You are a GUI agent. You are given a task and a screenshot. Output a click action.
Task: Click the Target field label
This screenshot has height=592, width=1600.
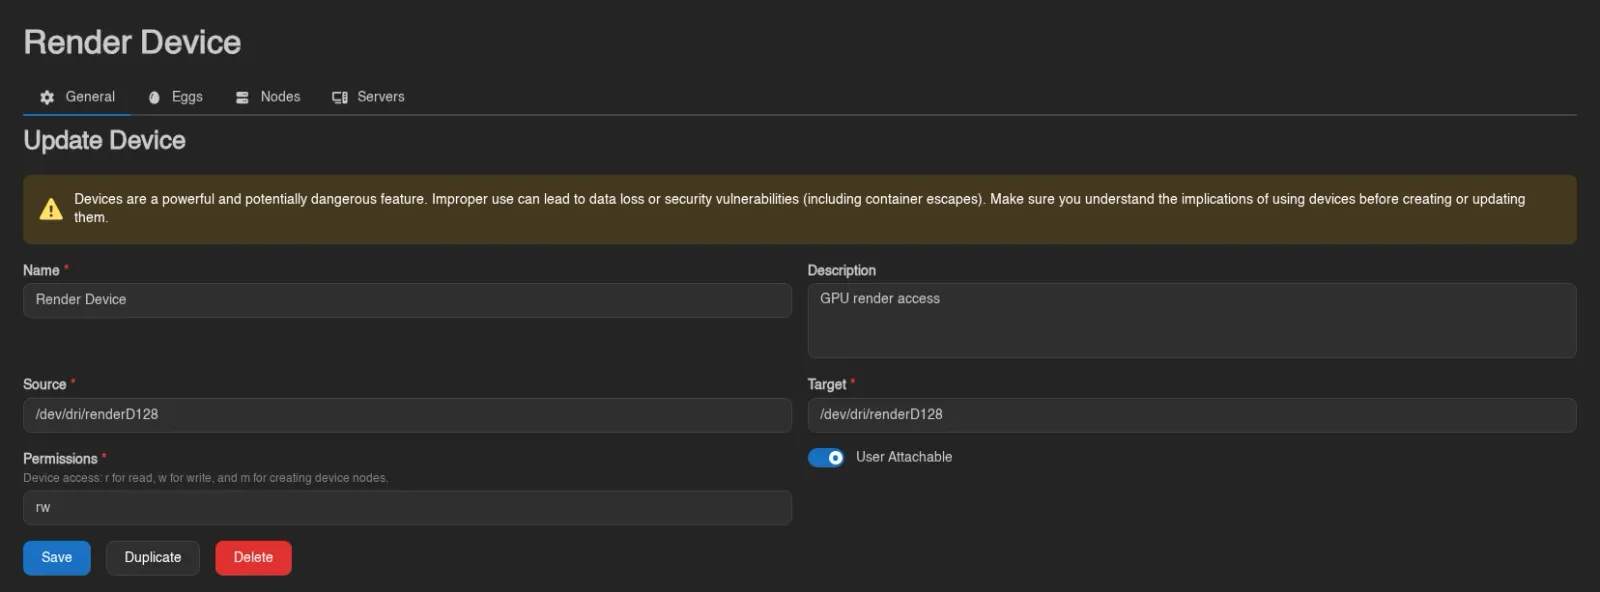click(x=827, y=385)
